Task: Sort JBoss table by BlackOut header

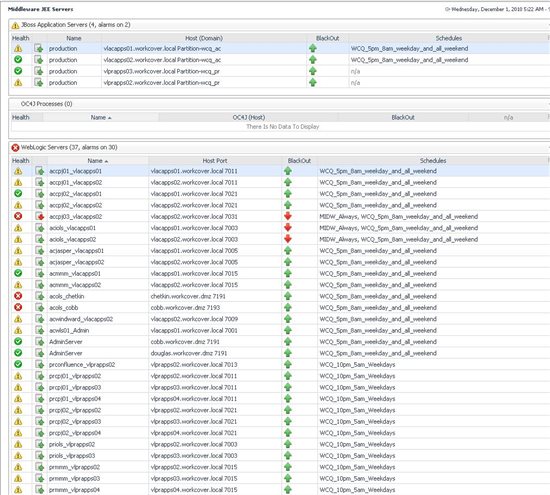Action: pyautogui.click(x=327, y=38)
